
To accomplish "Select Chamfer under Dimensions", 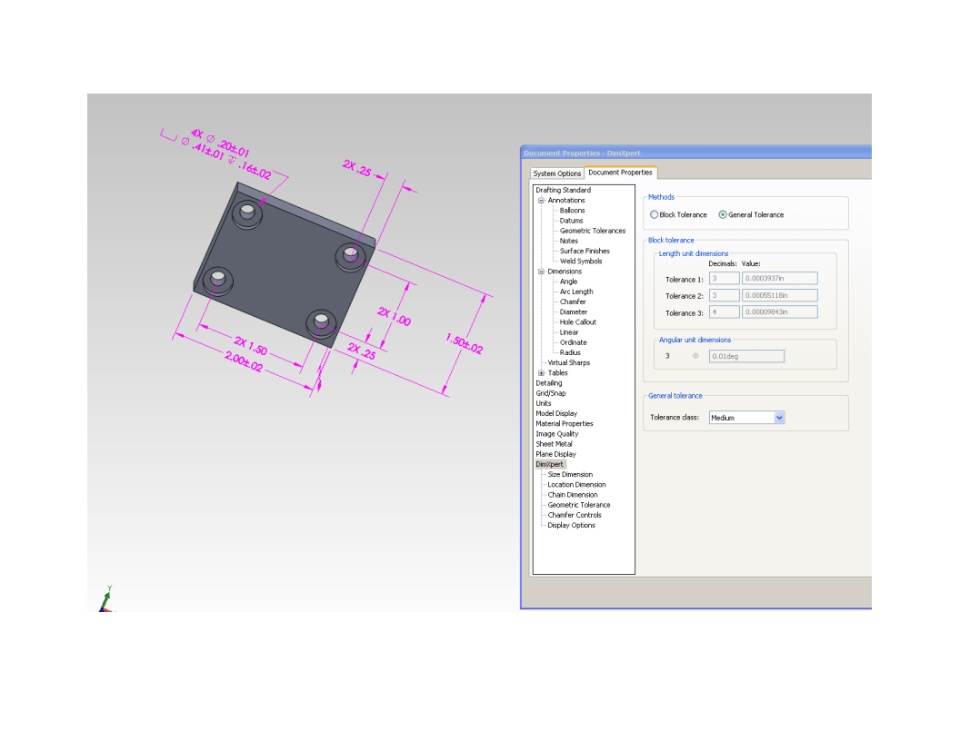I will (573, 302).
